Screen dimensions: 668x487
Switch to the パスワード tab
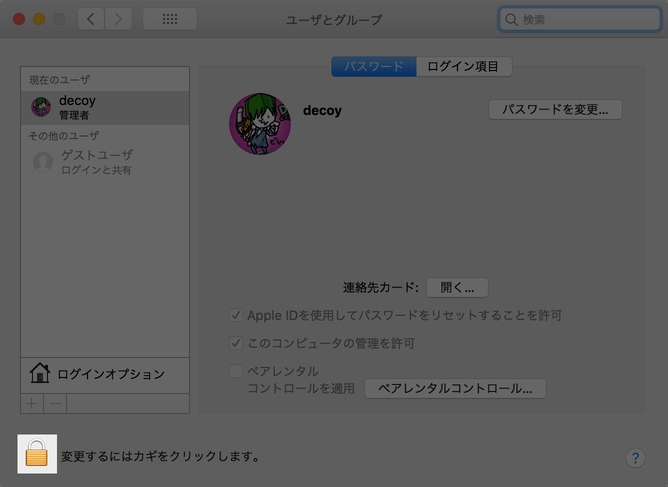tap(374, 66)
